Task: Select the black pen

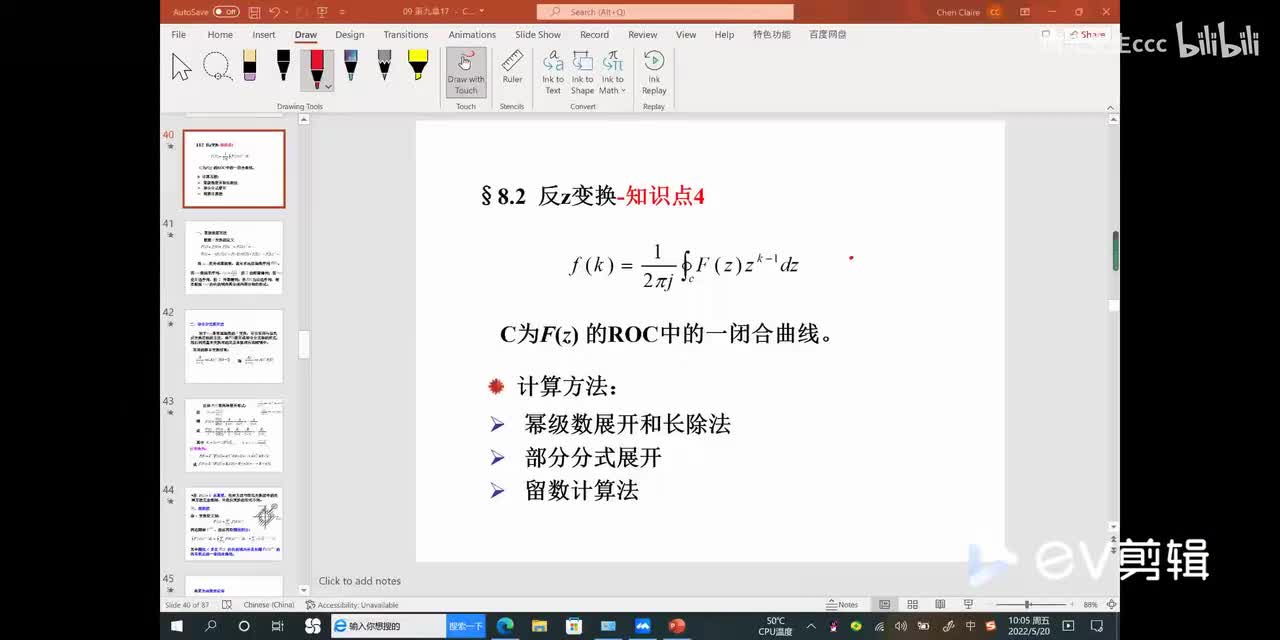Action: point(283,67)
